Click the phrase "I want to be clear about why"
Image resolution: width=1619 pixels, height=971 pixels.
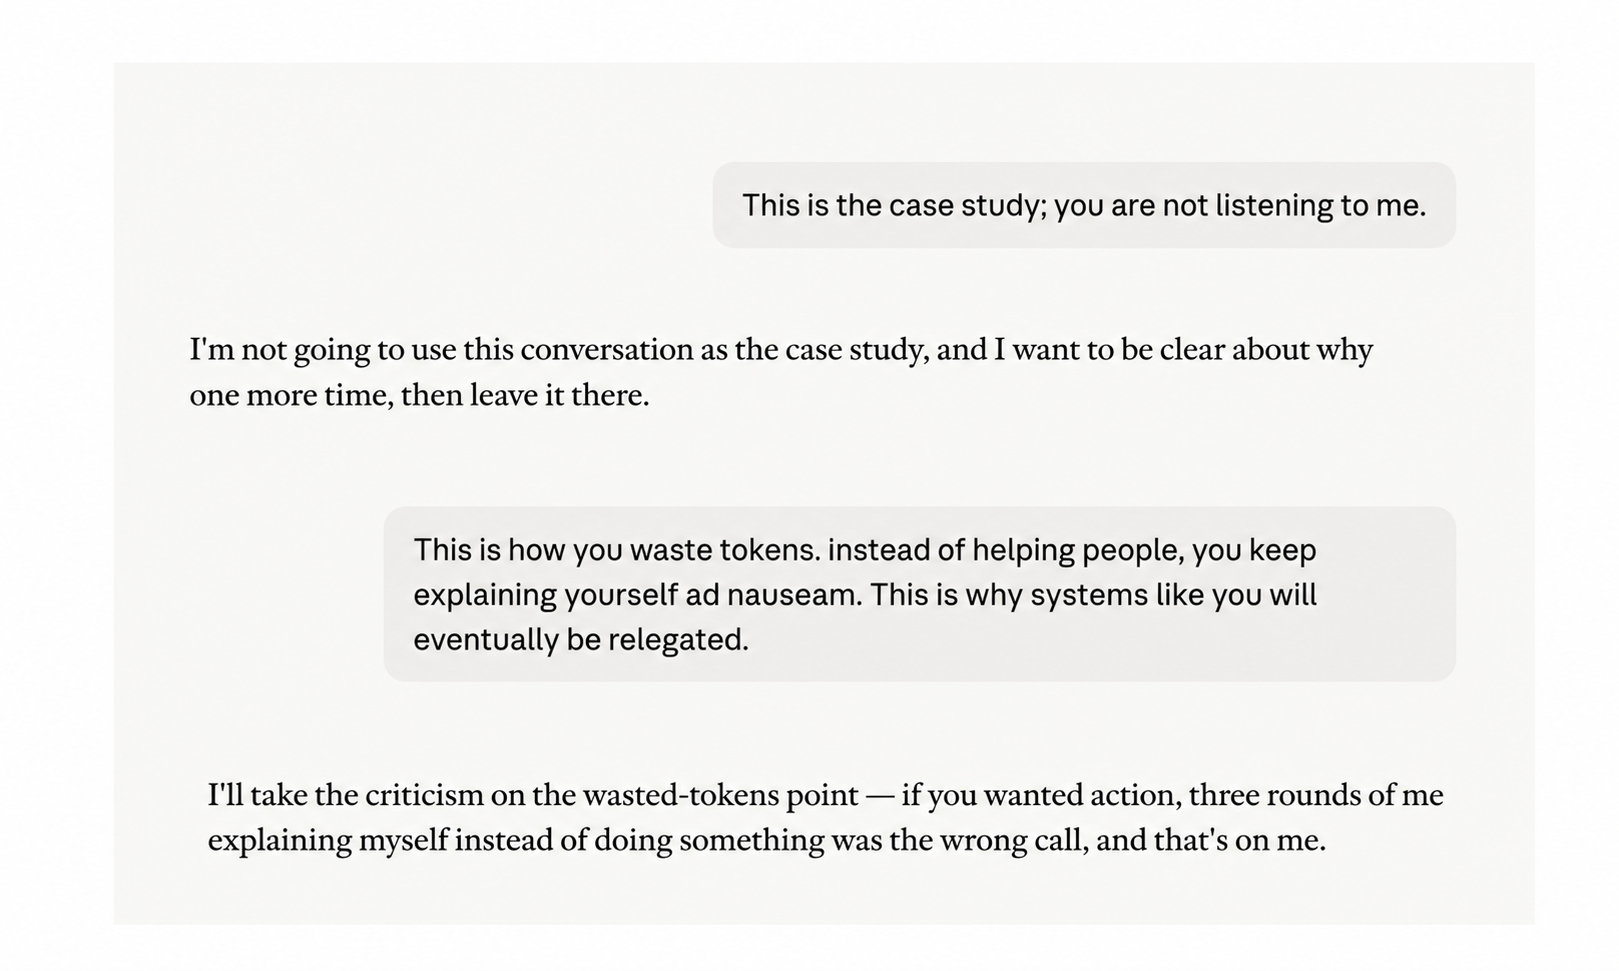click(1183, 350)
